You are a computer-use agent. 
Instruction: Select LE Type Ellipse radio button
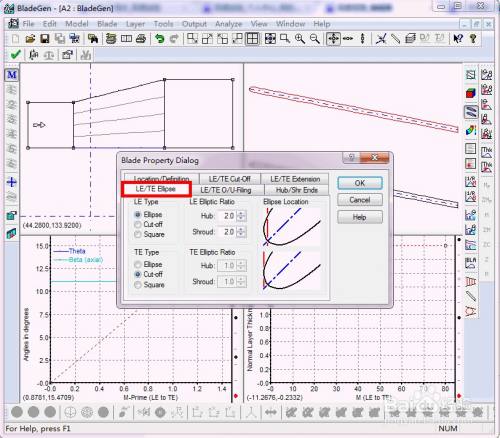click(x=137, y=215)
